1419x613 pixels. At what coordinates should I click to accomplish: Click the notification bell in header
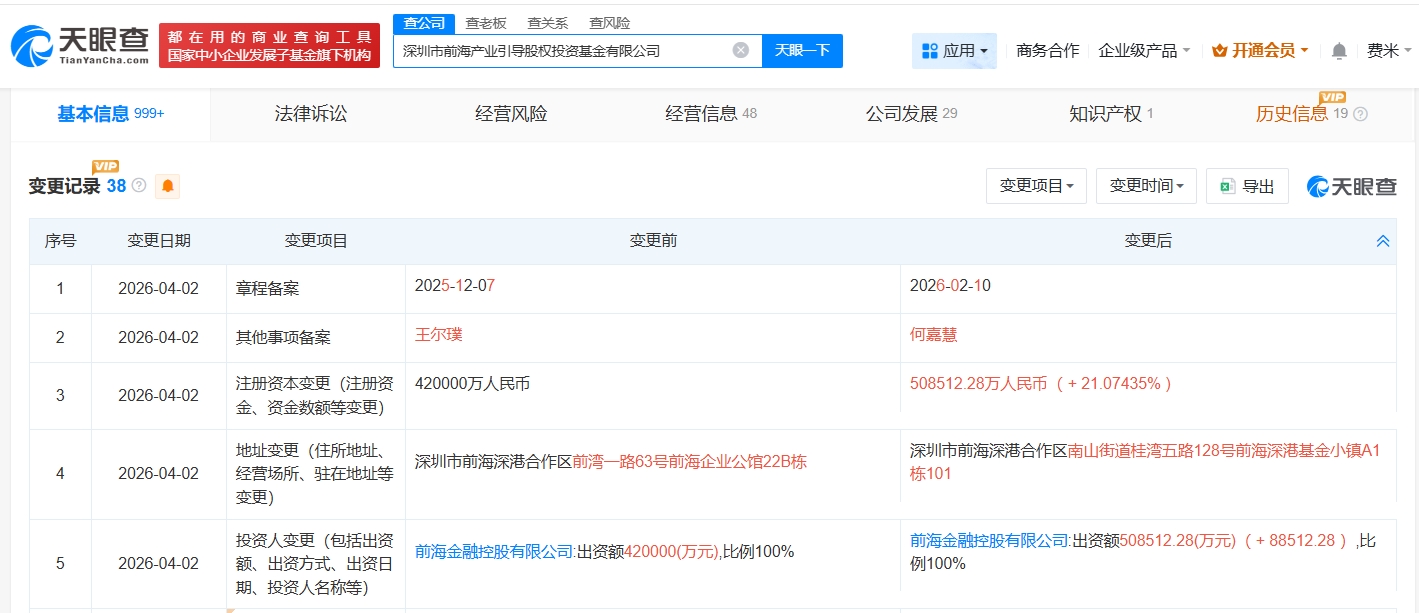1339,51
